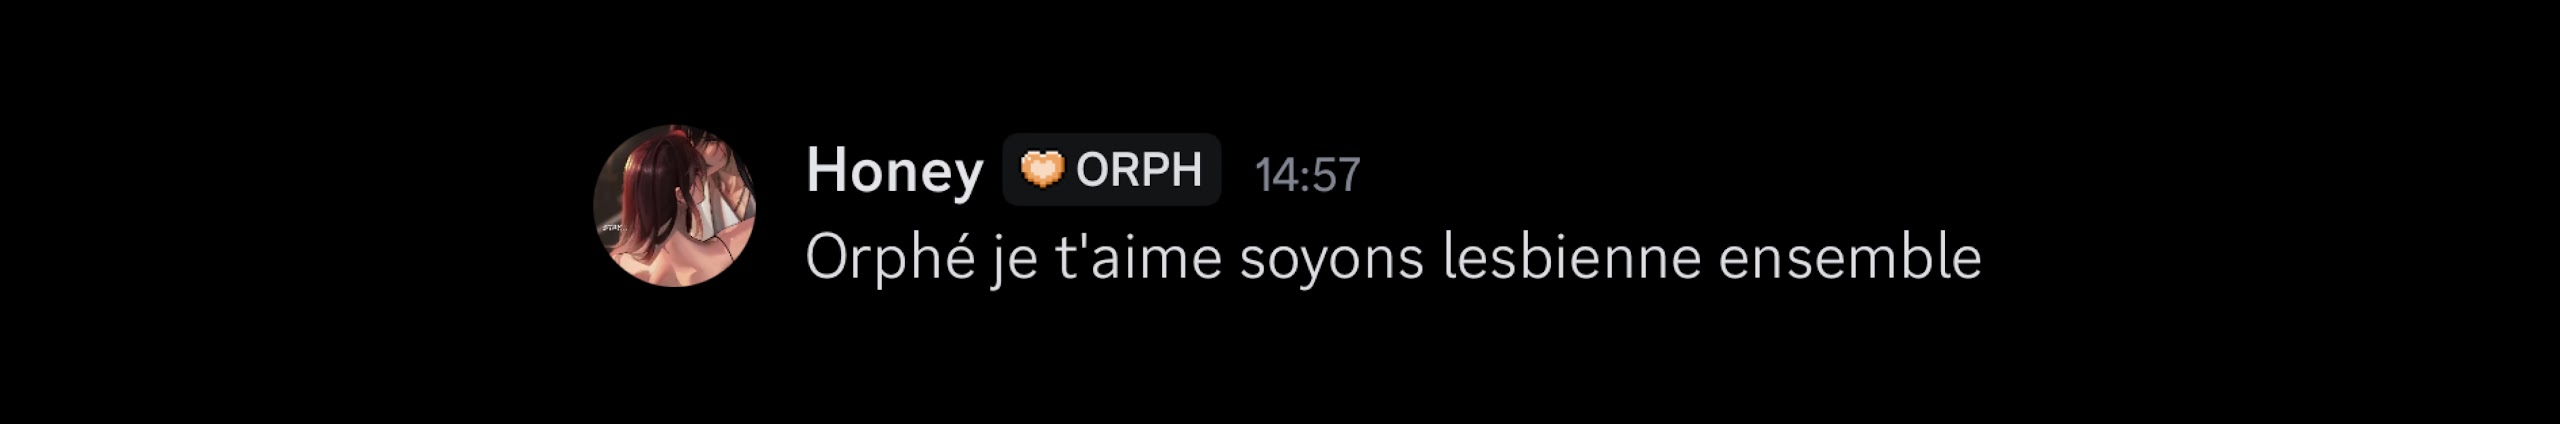
Task: Click the message line from Honey
Action: click(1394, 259)
